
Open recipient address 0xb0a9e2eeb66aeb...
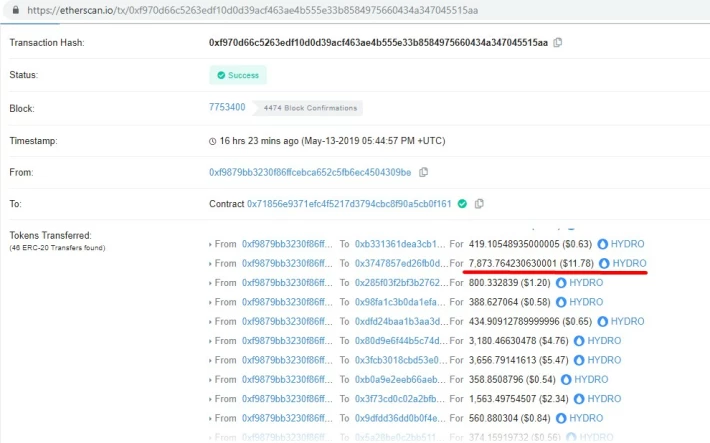tap(400, 380)
